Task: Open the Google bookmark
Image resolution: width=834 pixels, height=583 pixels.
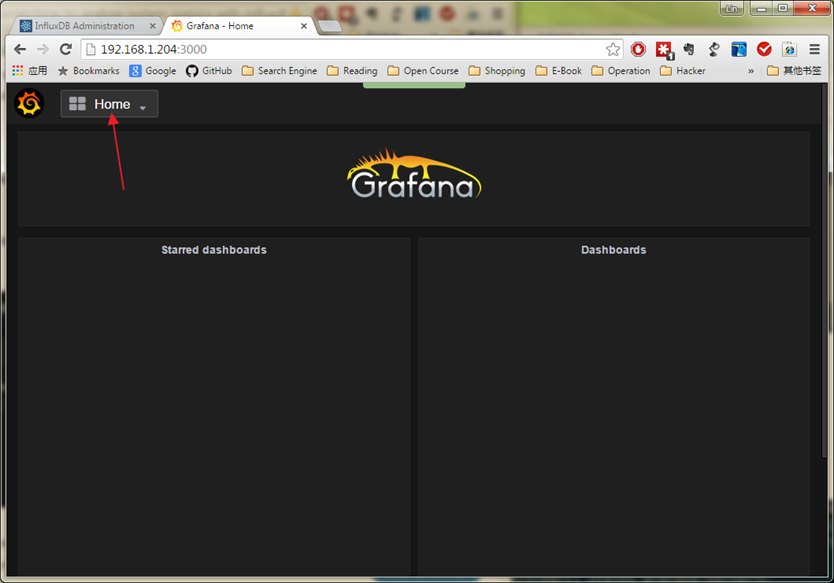Action: [152, 71]
